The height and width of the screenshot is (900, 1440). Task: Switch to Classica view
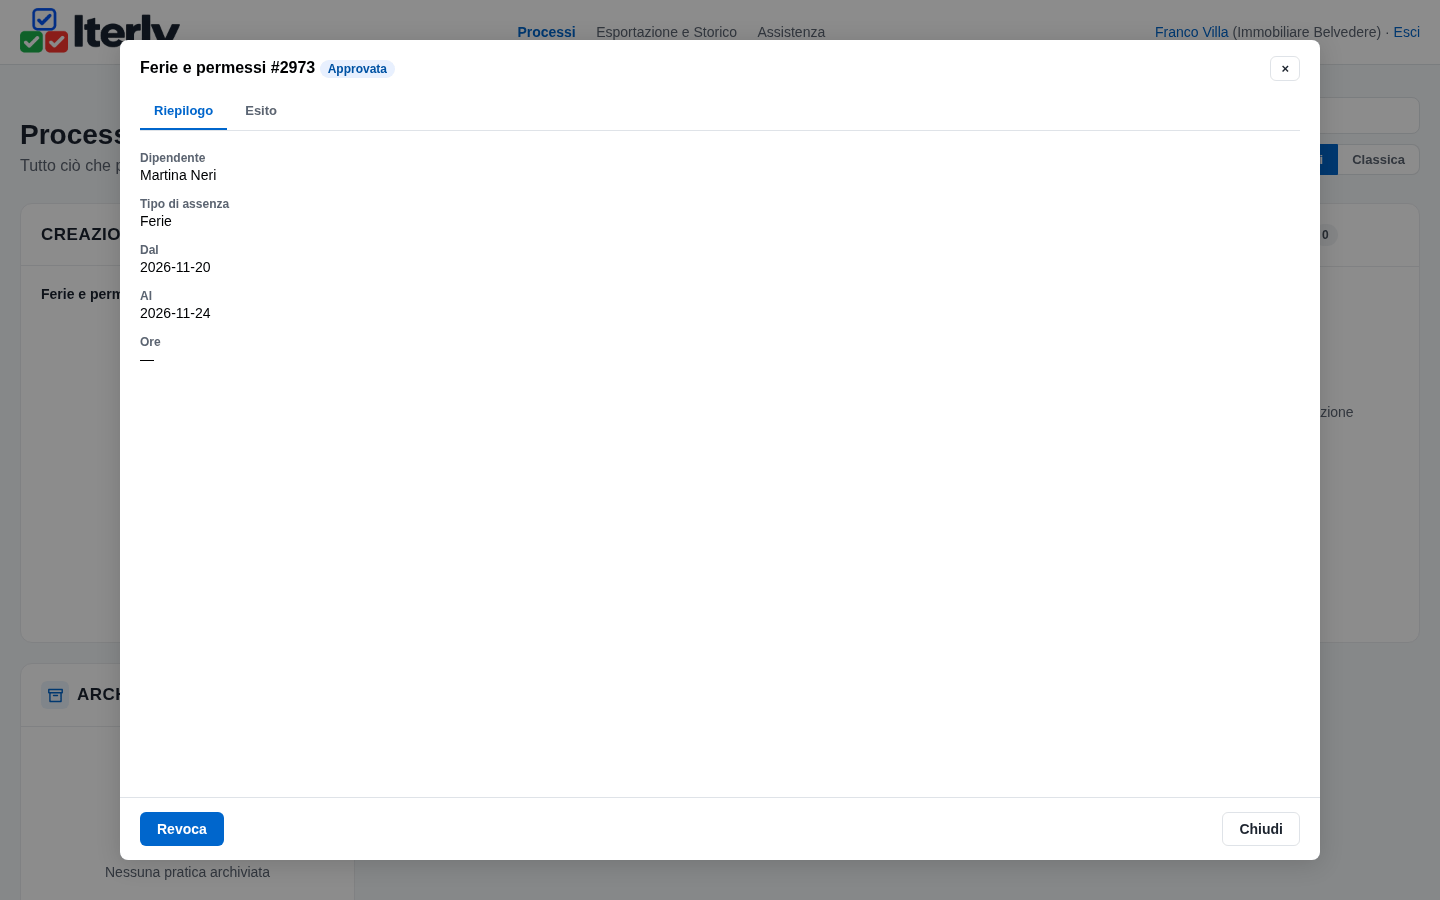coord(1378,160)
